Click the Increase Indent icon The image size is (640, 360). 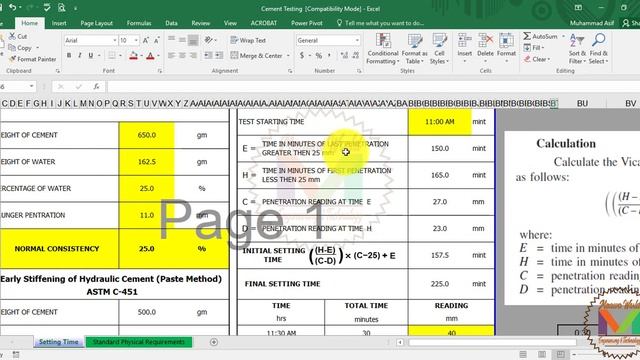pos(219,56)
